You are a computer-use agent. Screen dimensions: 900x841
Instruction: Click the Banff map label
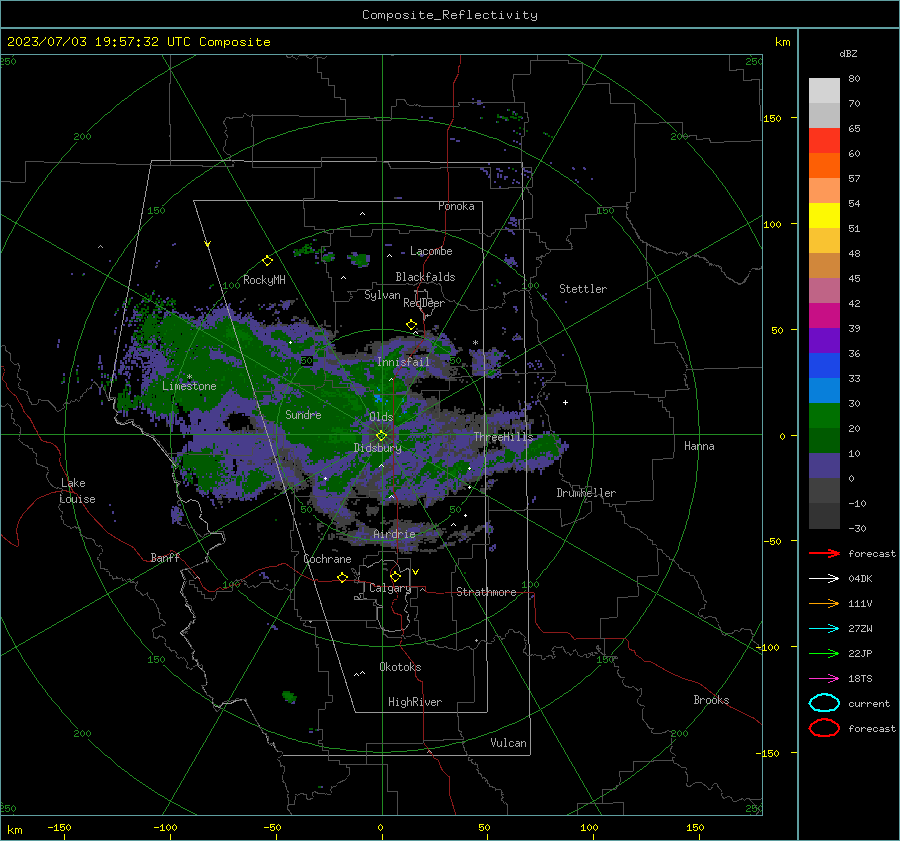point(165,557)
